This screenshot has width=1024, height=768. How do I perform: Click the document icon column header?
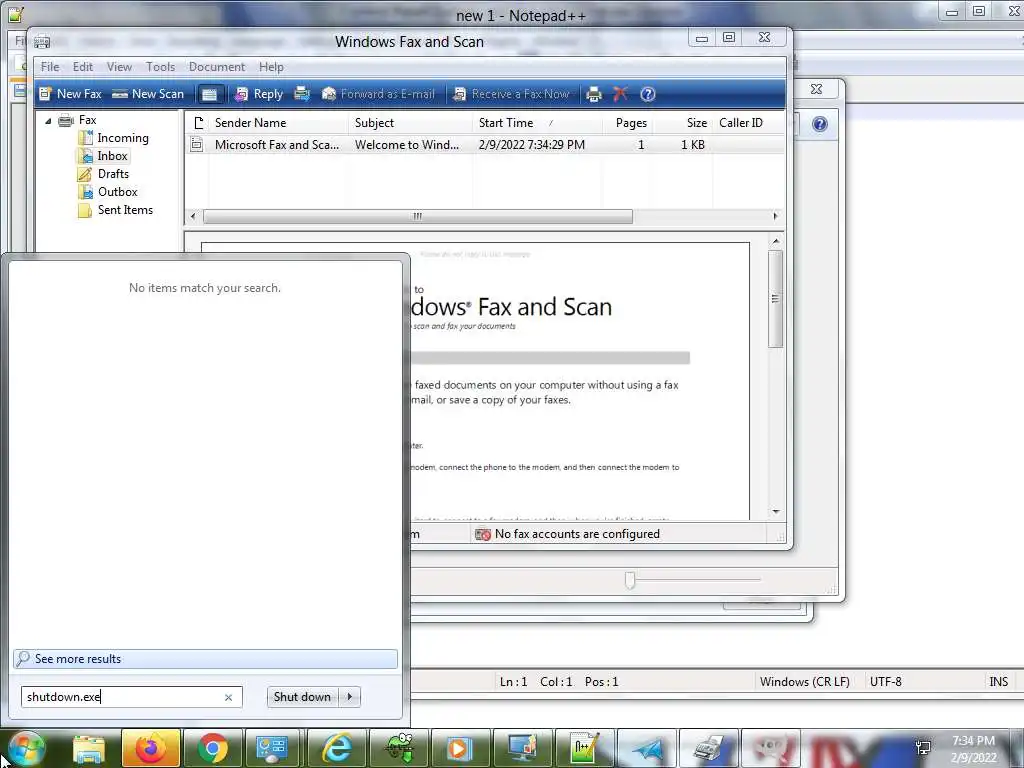pyautogui.click(x=198, y=123)
